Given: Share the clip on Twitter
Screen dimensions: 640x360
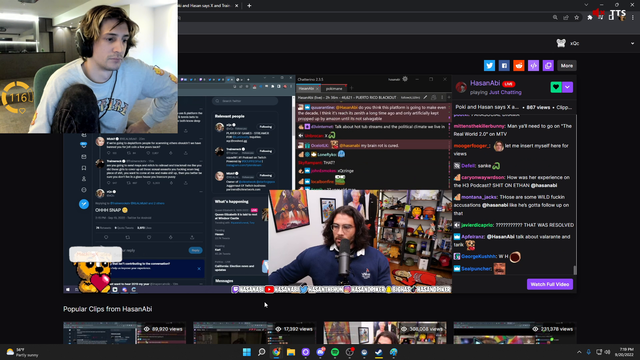Looking at the screenshot, I should click(489, 65).
